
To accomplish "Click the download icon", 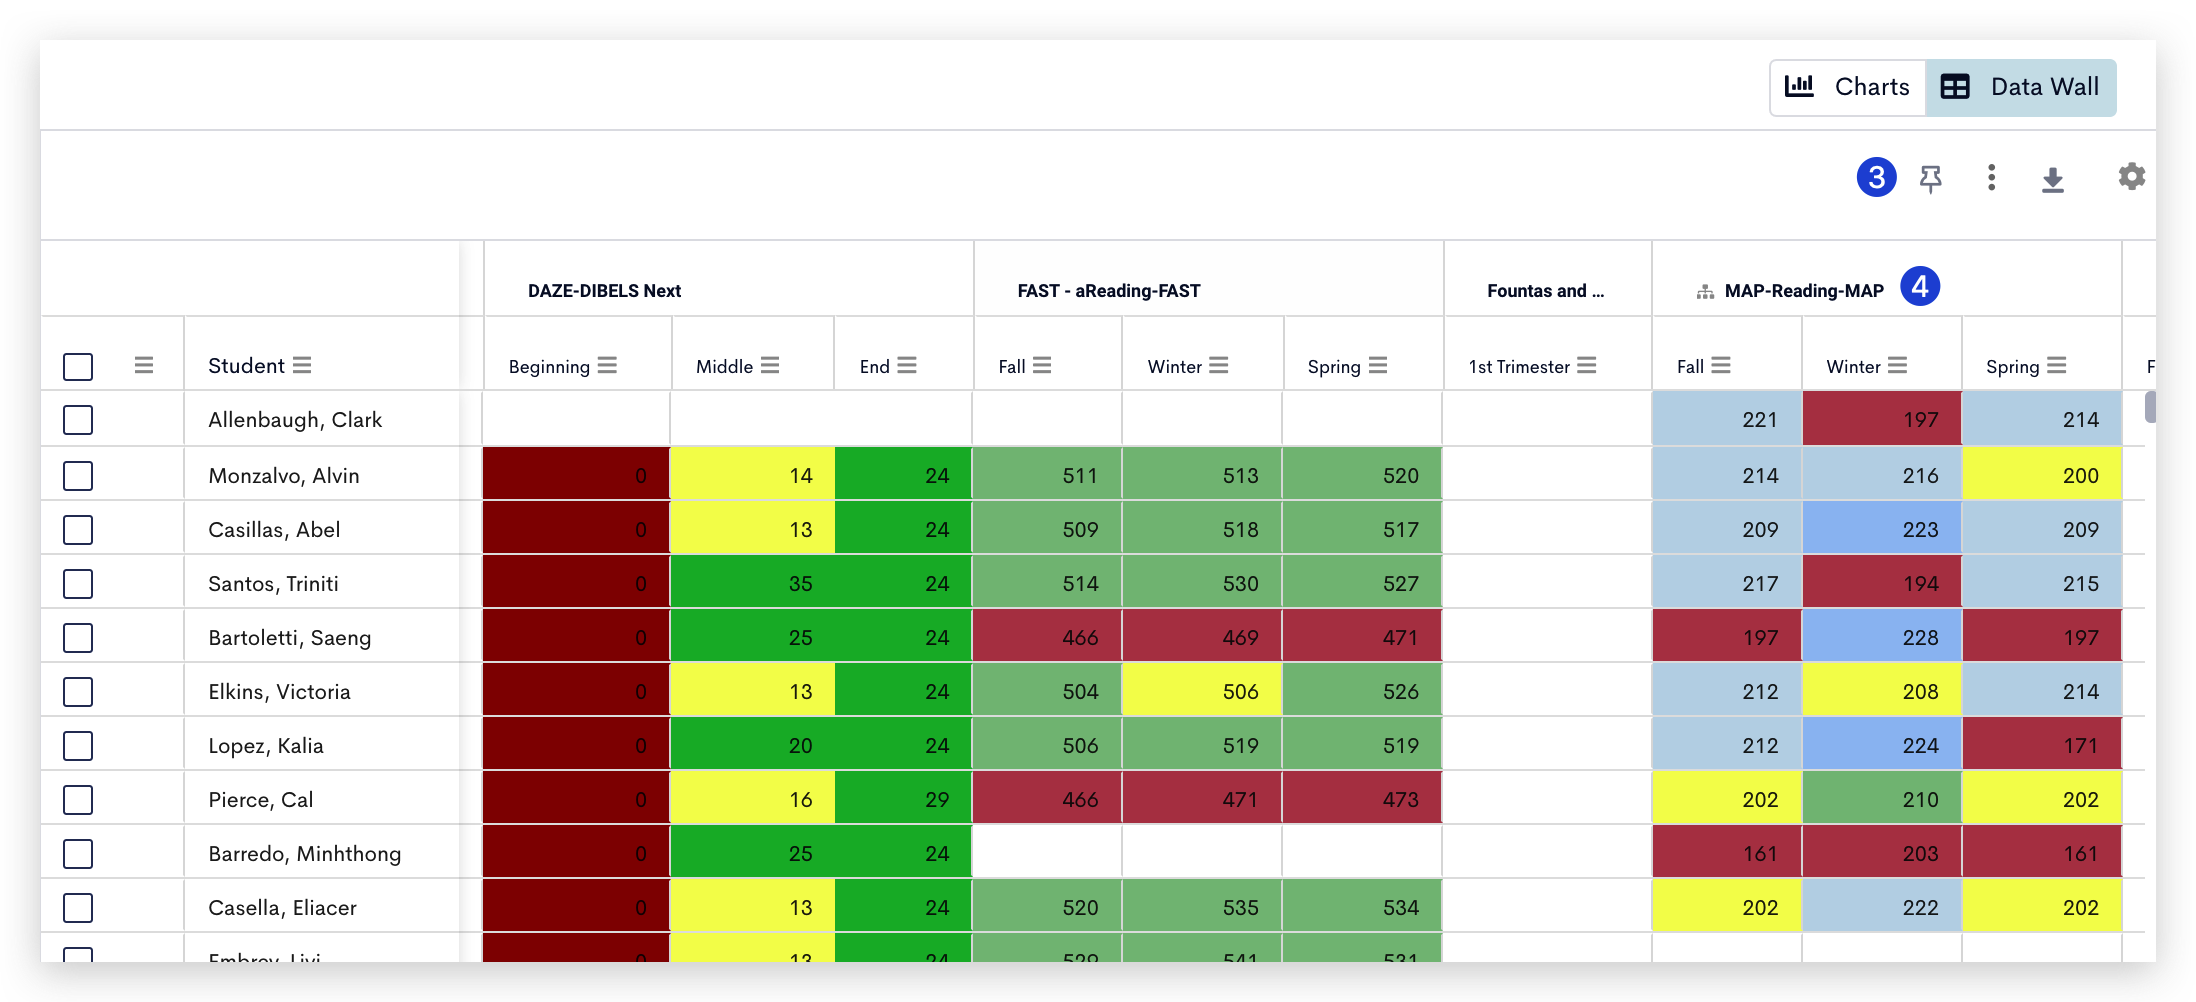I will click(x=2053, y=180).
